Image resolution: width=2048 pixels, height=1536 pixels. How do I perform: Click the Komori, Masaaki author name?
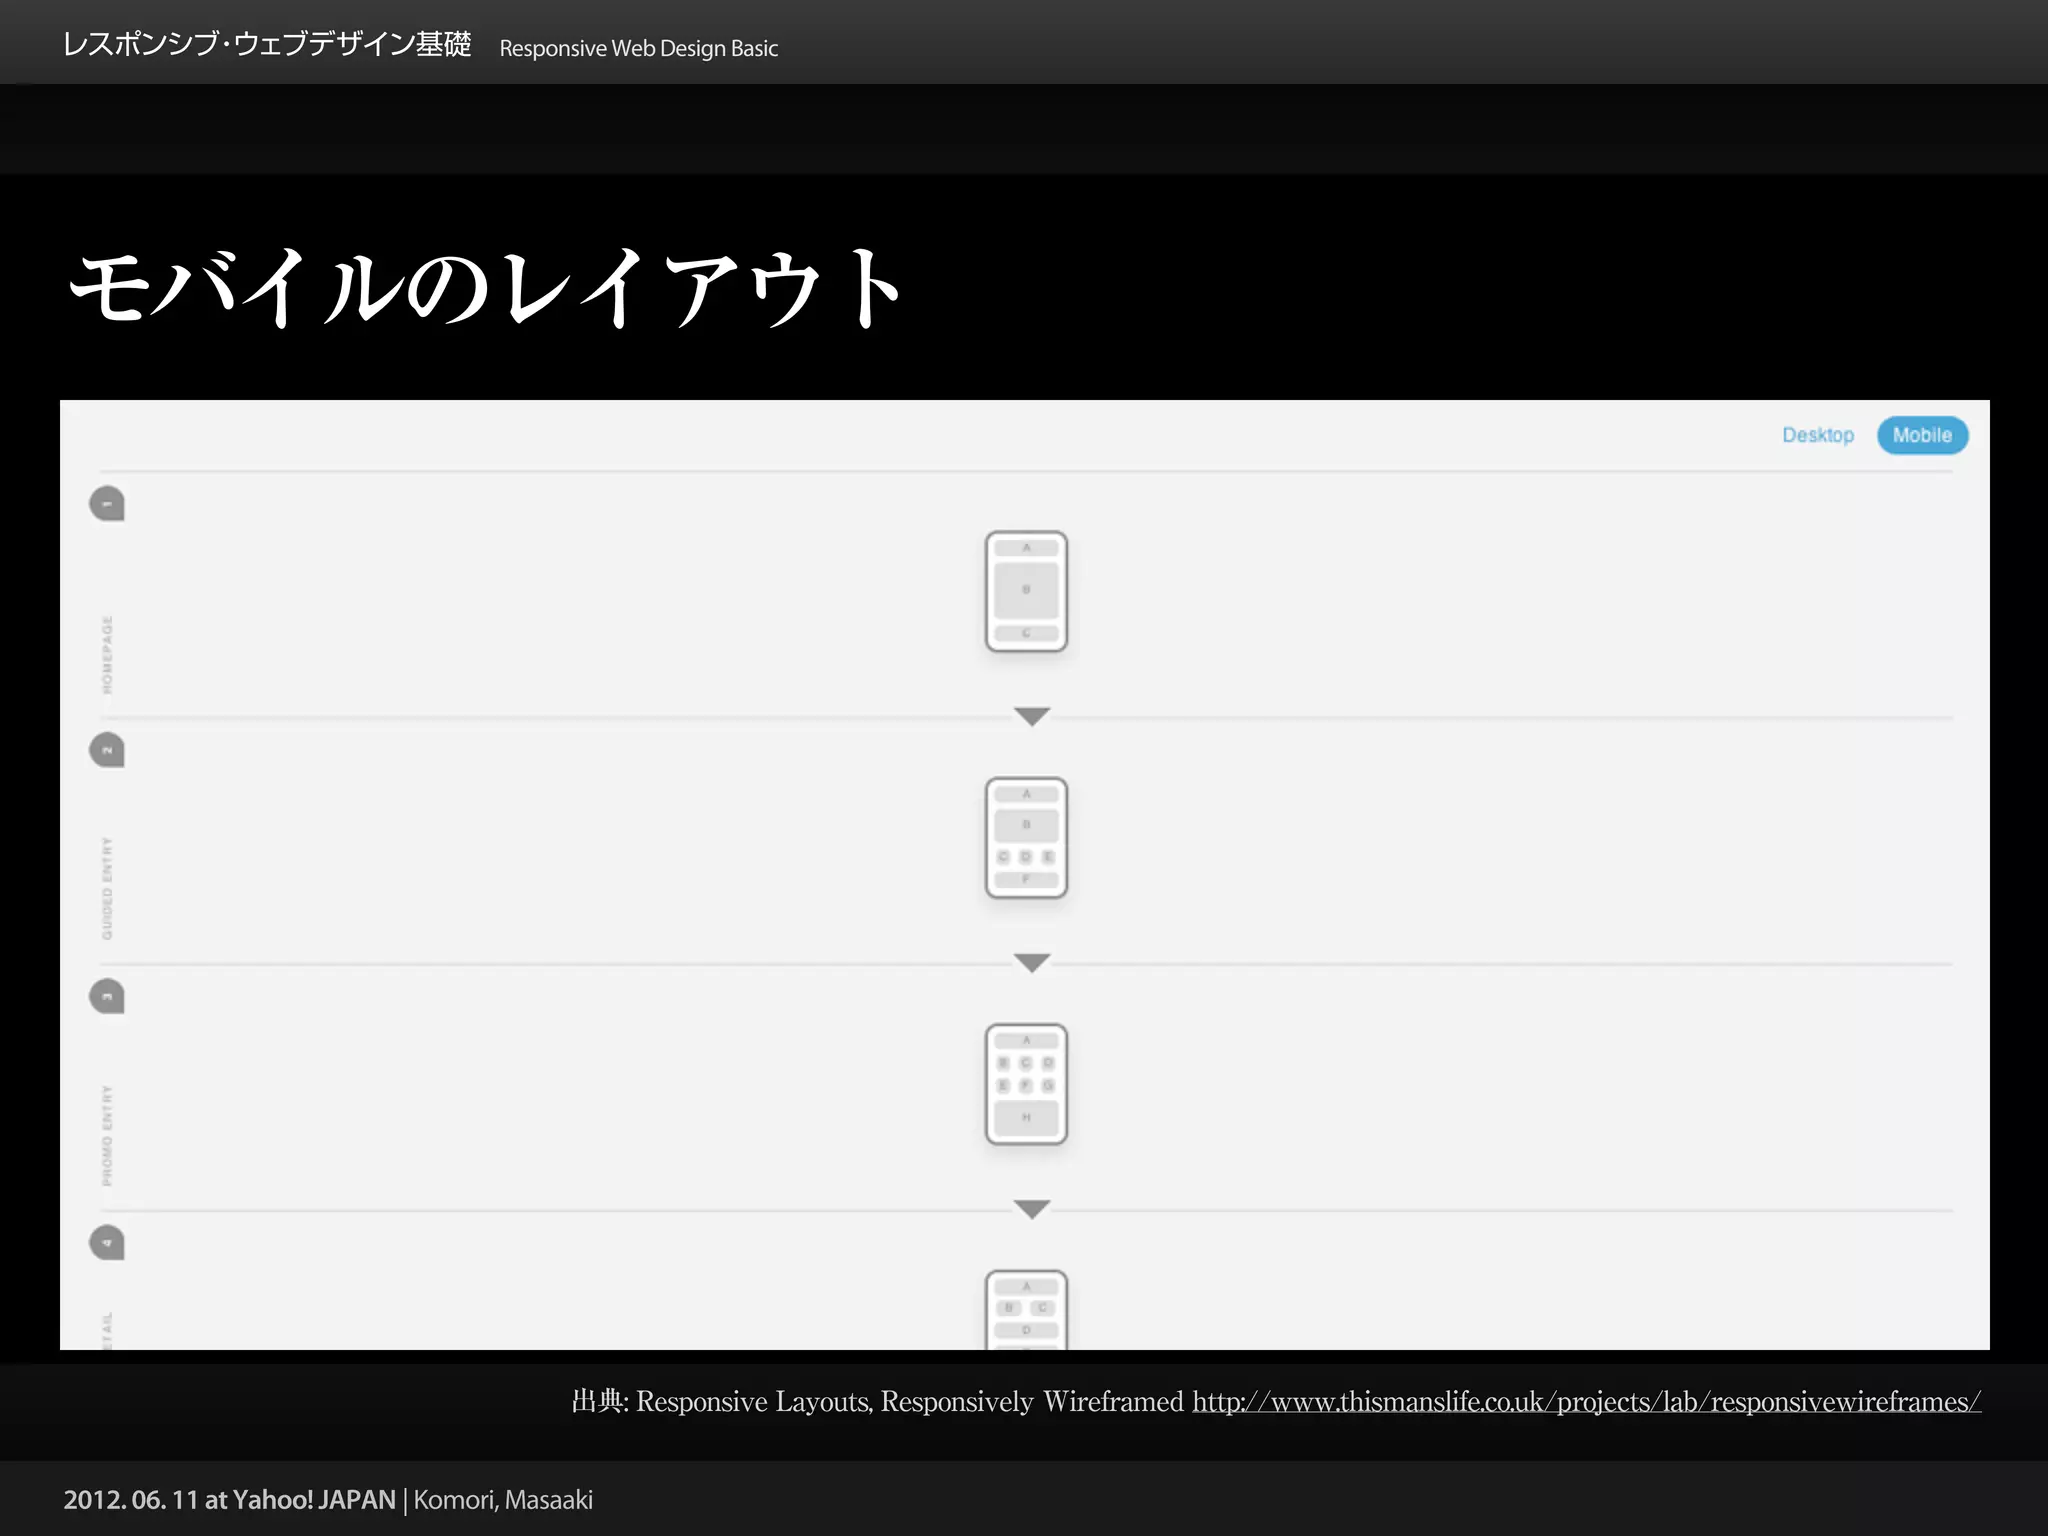(x=503, y=1500)
